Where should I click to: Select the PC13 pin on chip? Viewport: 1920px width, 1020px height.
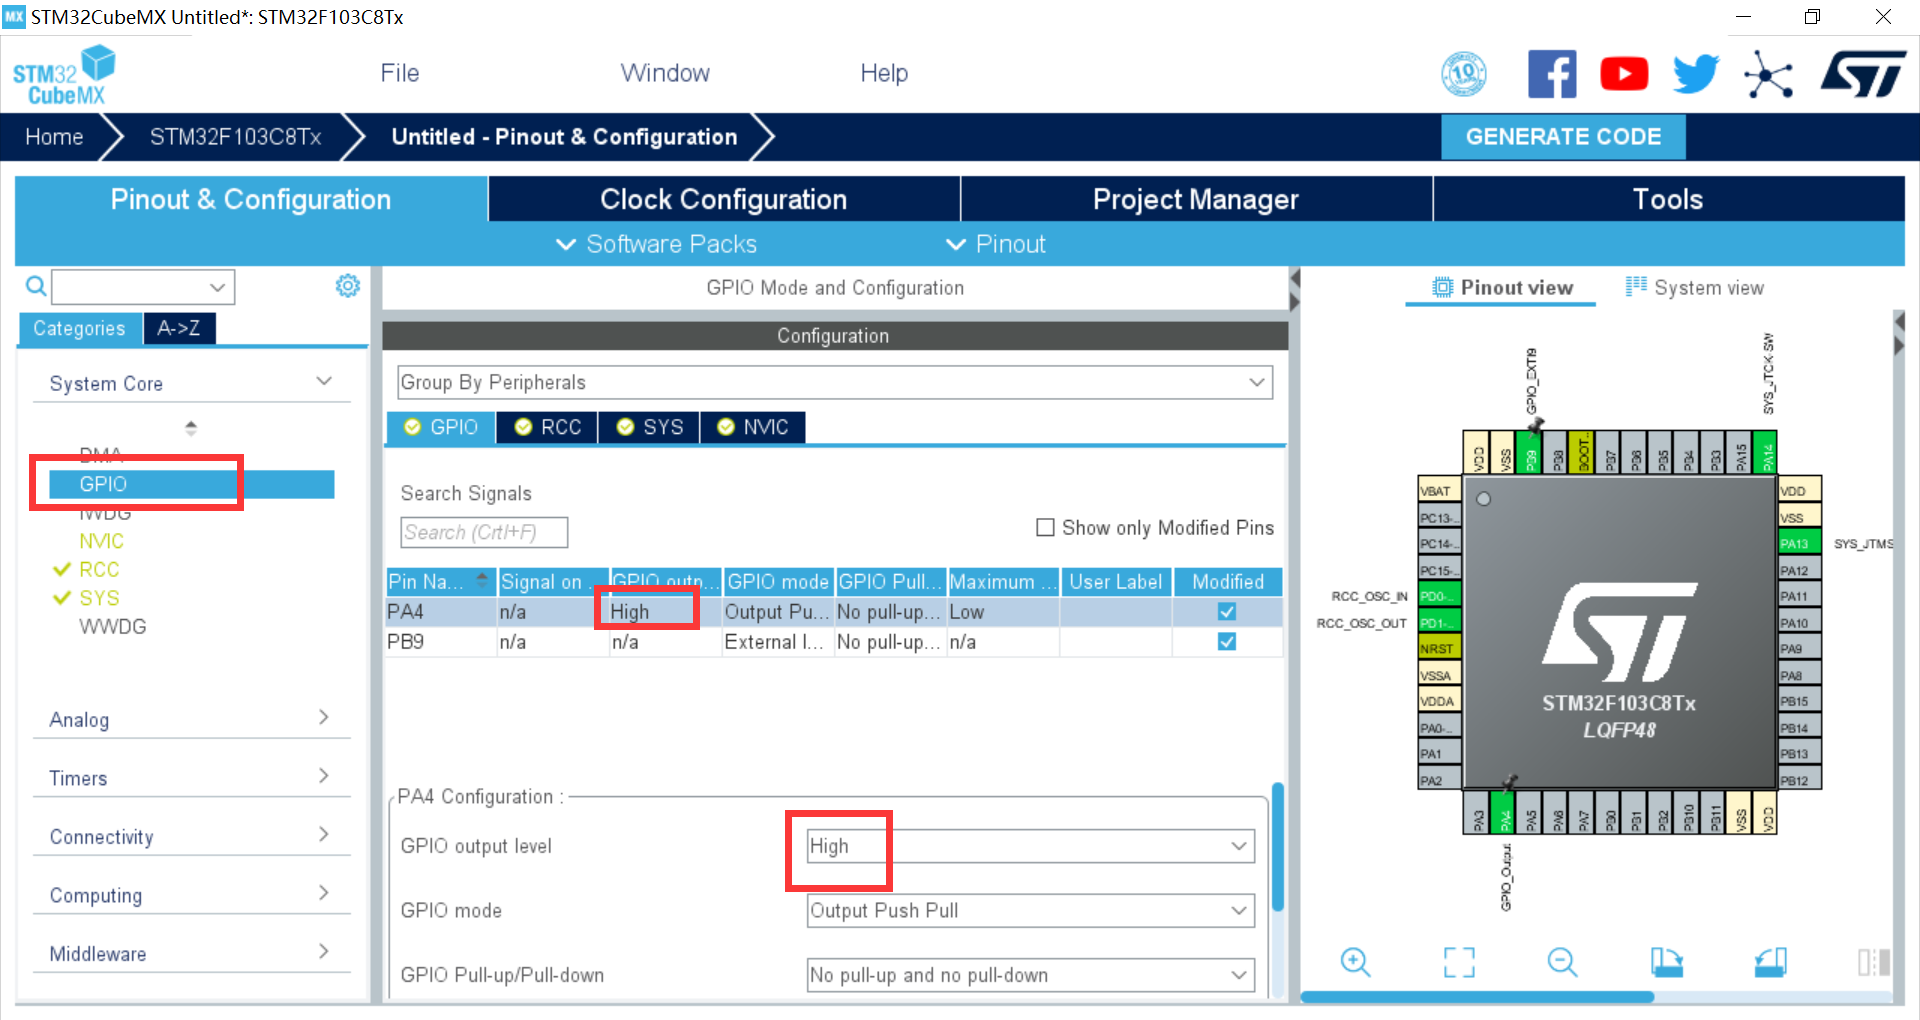click(1440, 517)
